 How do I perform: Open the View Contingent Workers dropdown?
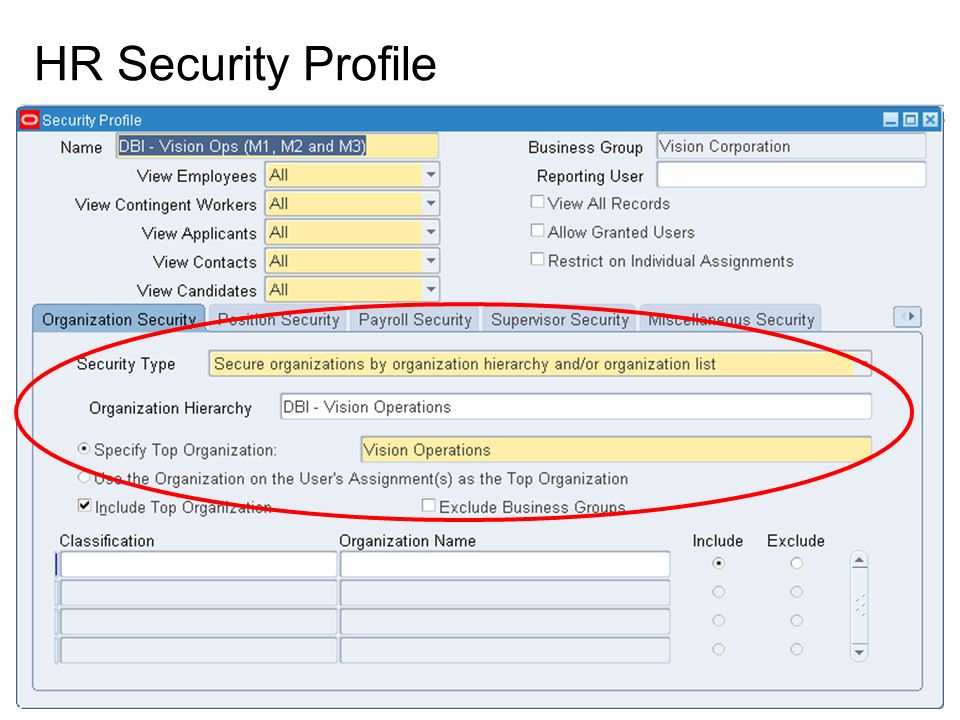pyautogui.click(x=431, y=203)
